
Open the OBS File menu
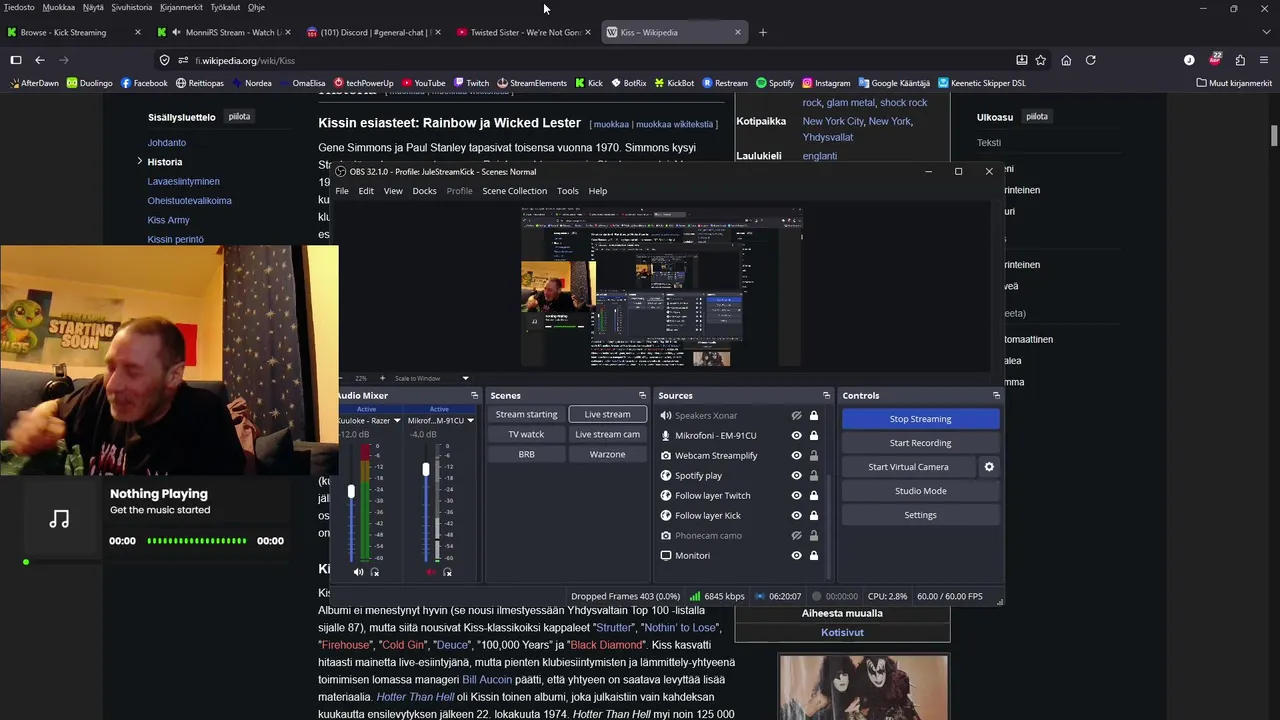point(342,191)
